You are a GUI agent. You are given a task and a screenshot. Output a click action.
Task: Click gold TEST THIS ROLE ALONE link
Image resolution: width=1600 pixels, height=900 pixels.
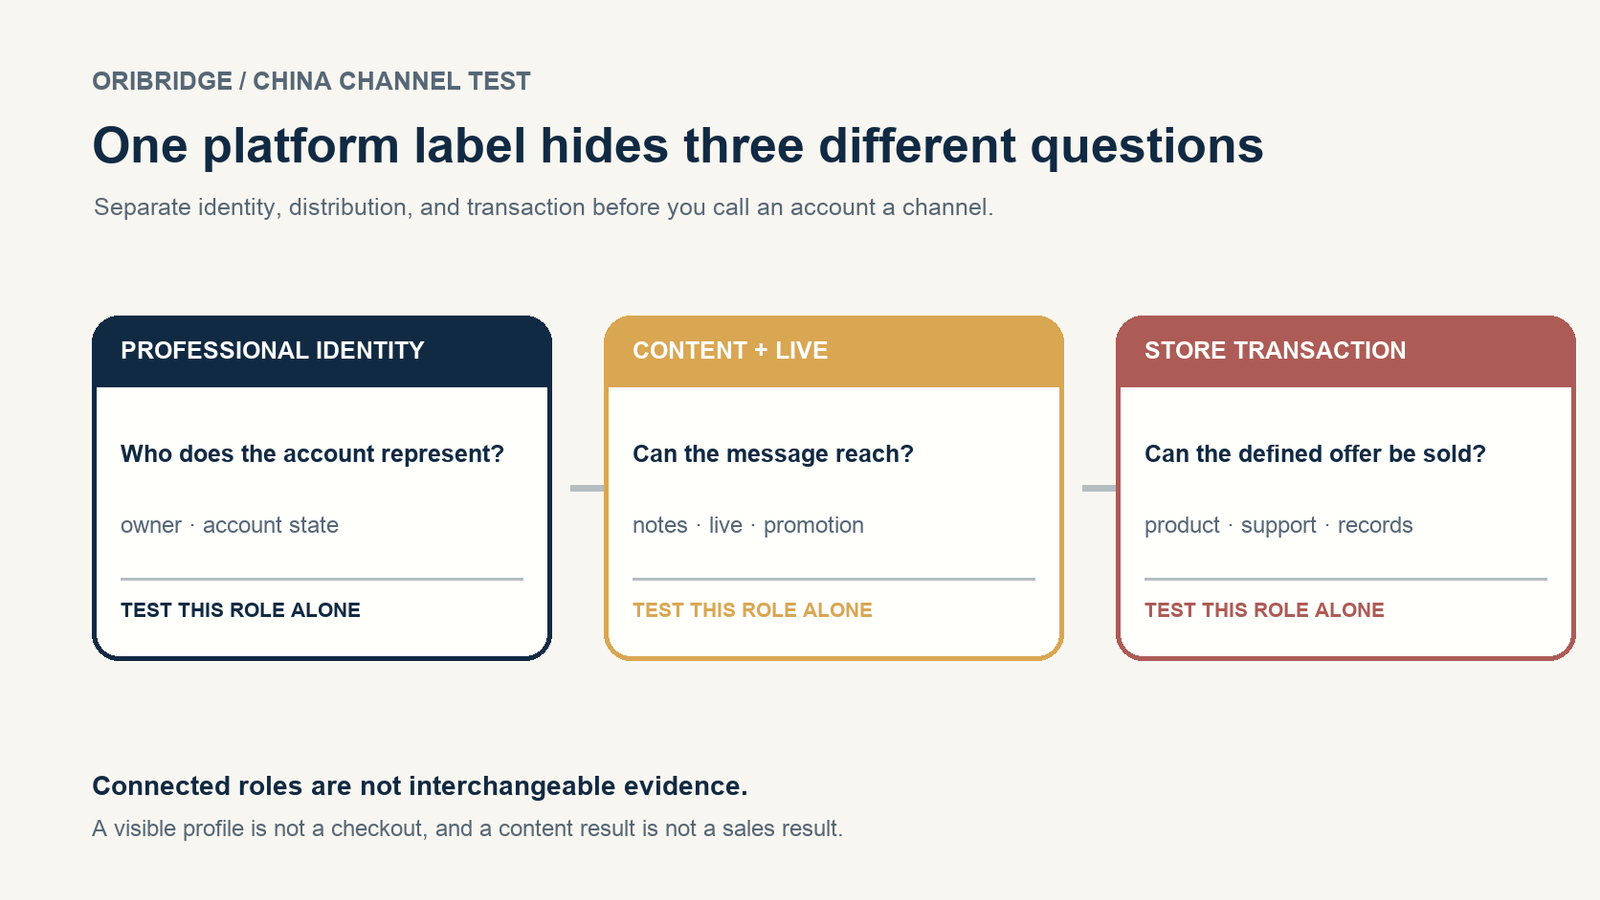pos(752,610)
